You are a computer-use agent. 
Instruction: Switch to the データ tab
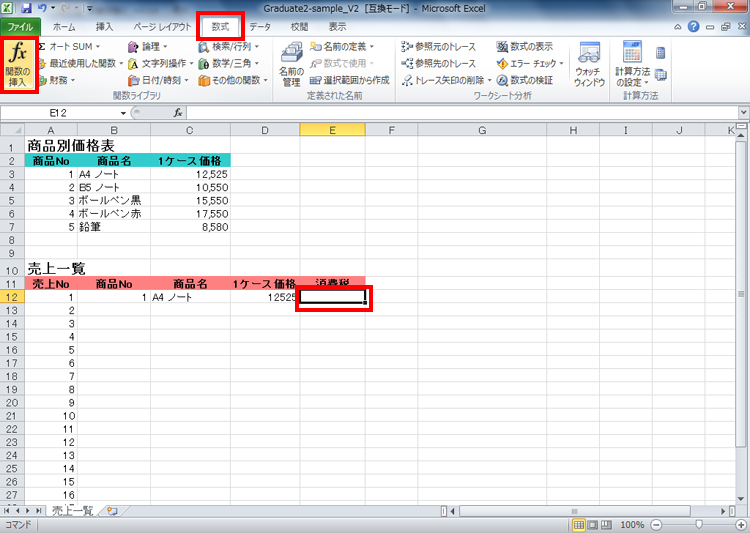(x=260, y=27)
